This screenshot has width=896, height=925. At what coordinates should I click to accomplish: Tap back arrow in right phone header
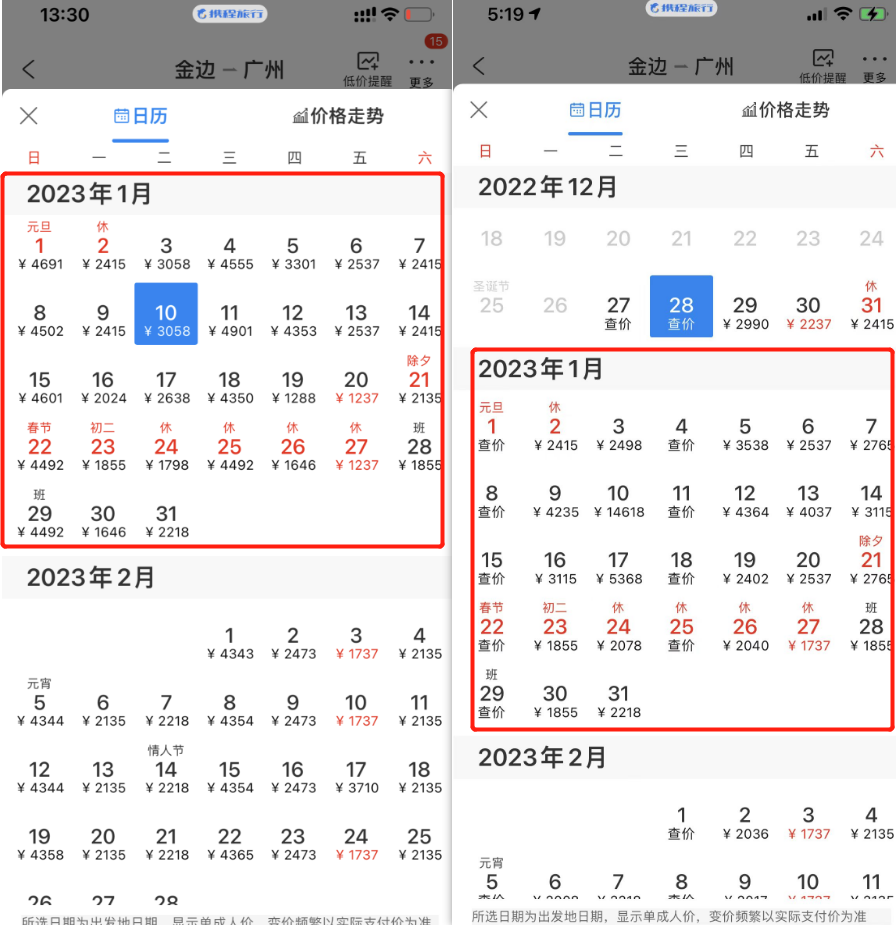click(479, 65)
